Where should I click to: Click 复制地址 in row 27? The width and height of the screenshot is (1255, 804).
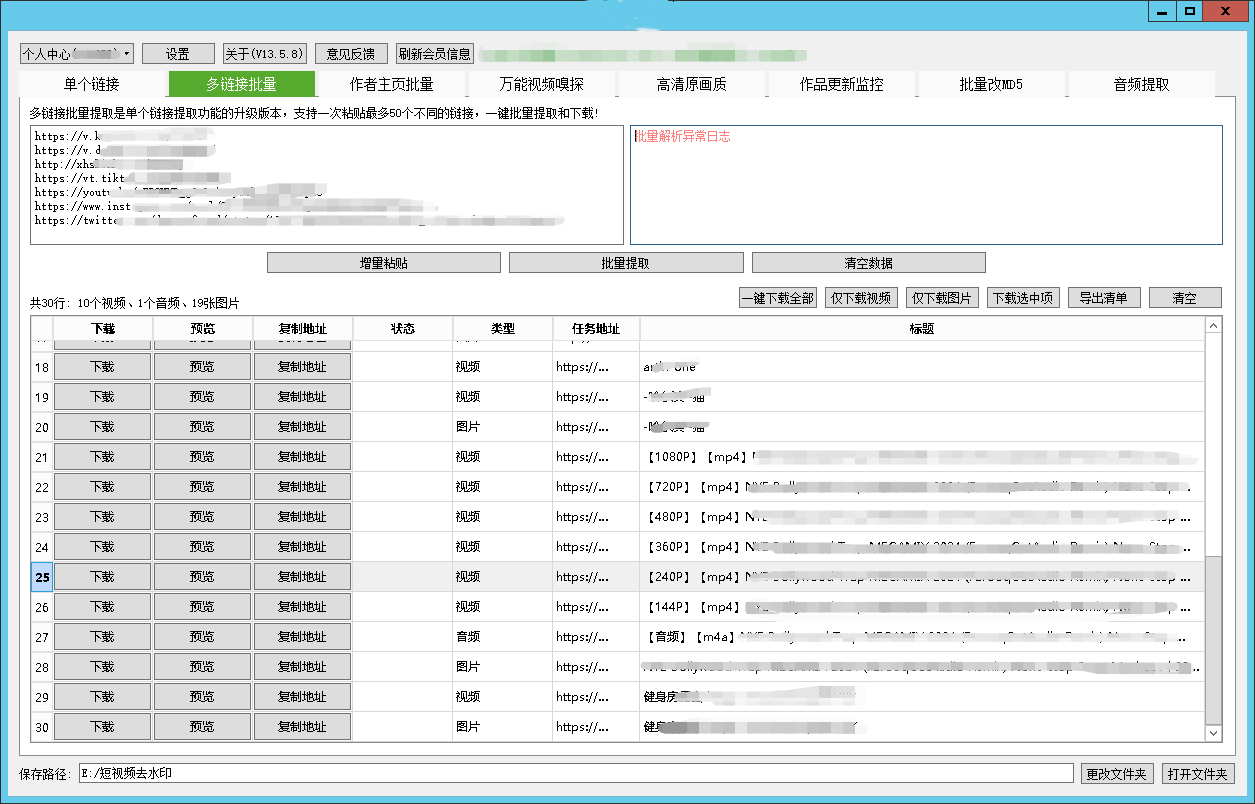(x=302, y=637)
